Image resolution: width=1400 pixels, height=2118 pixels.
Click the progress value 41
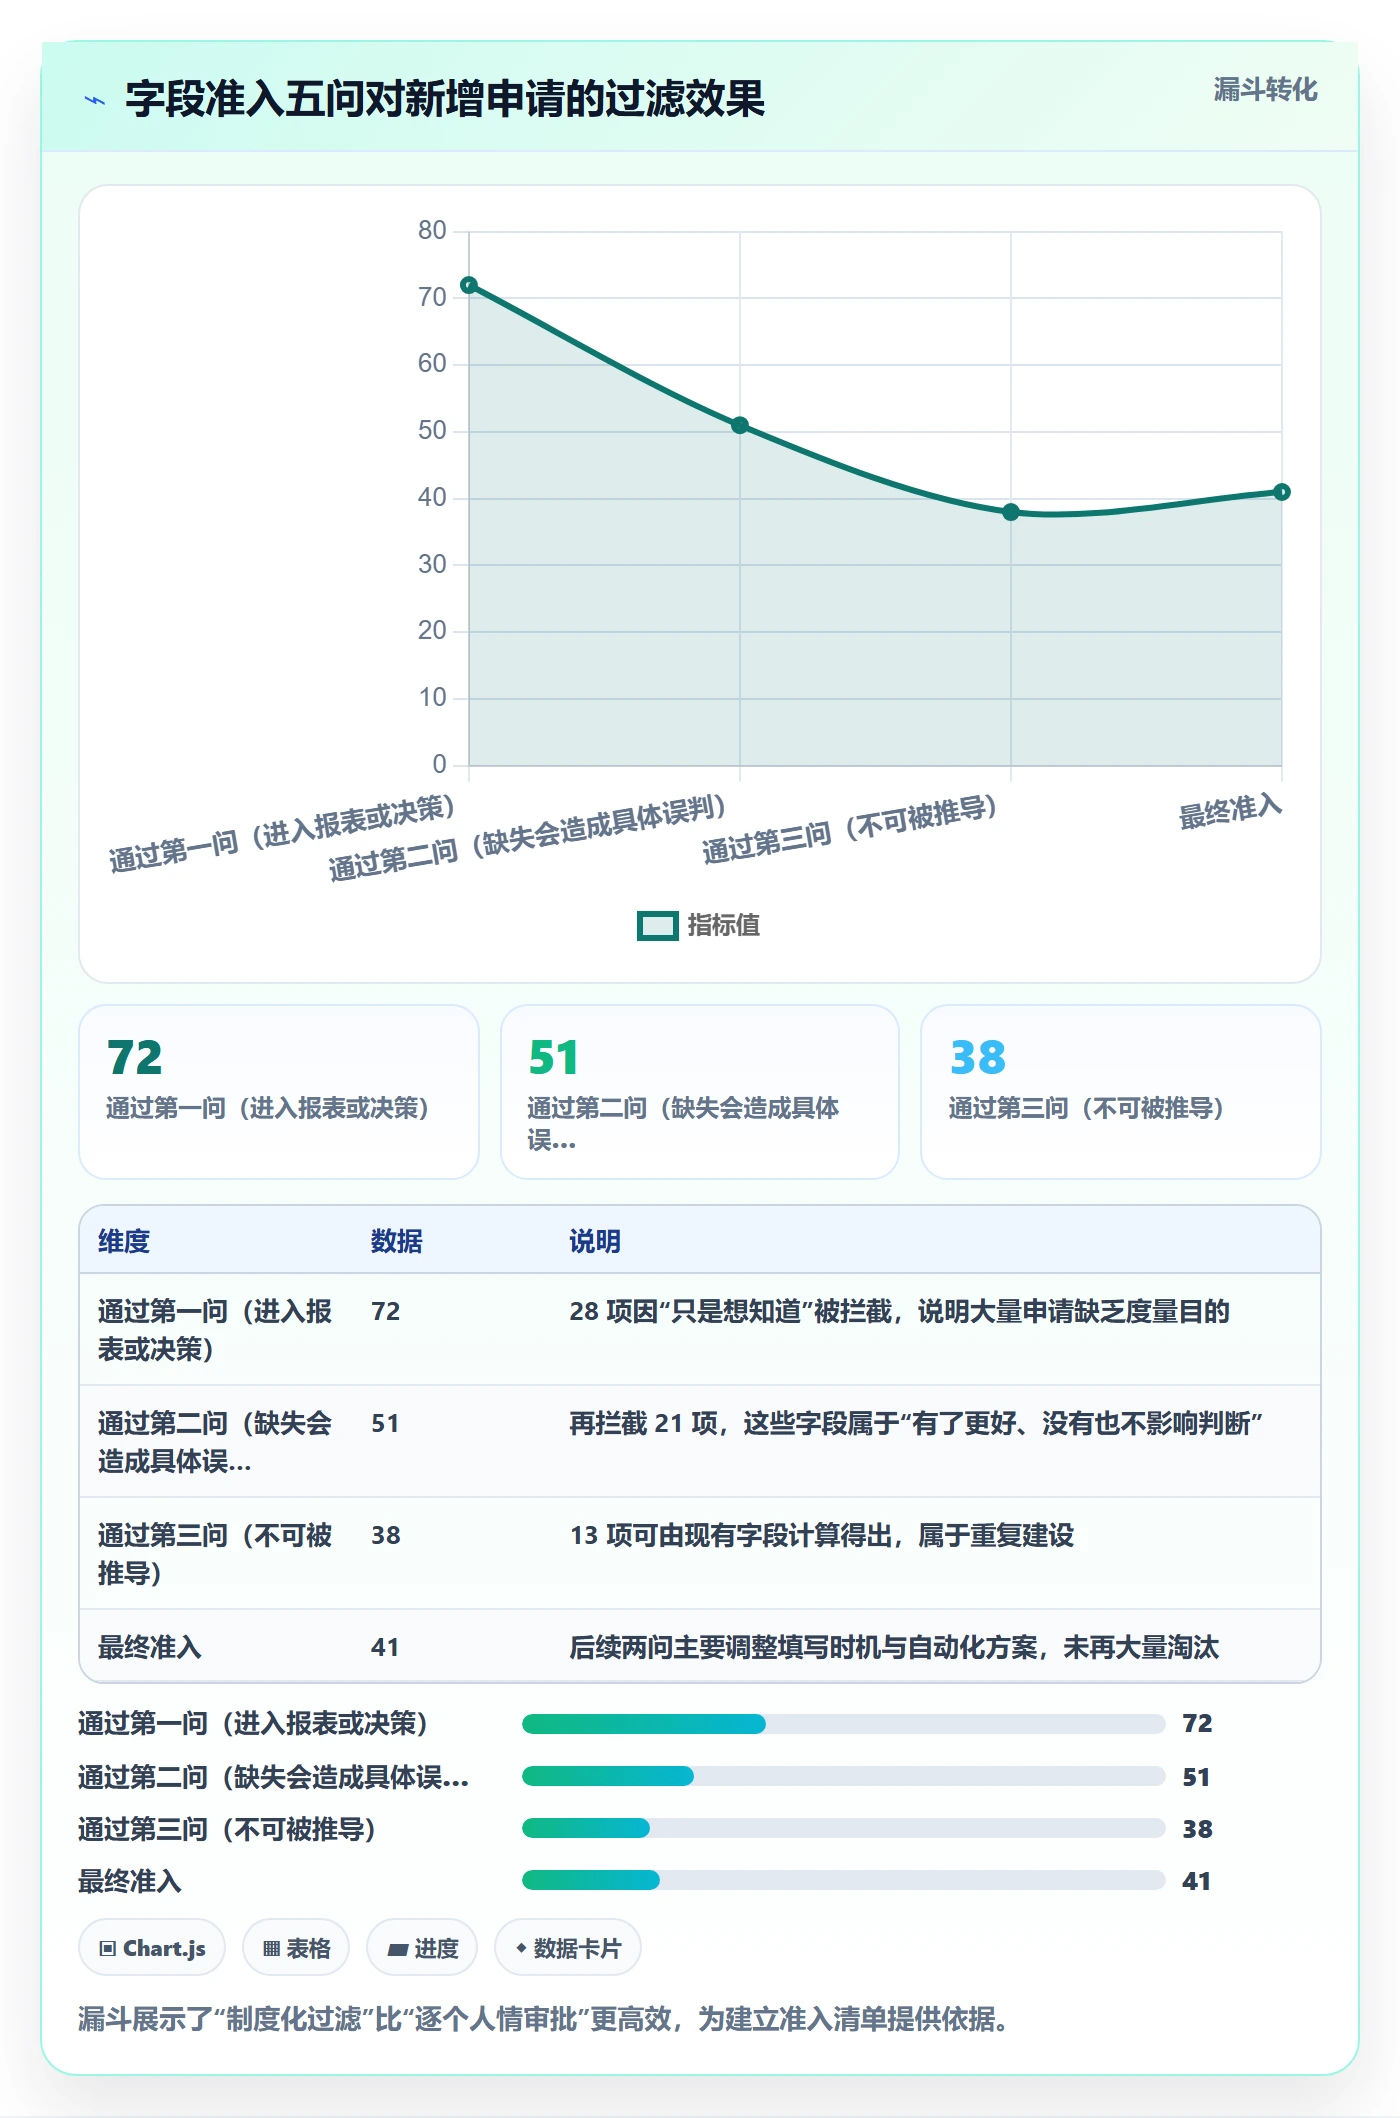point(1196,1881)
